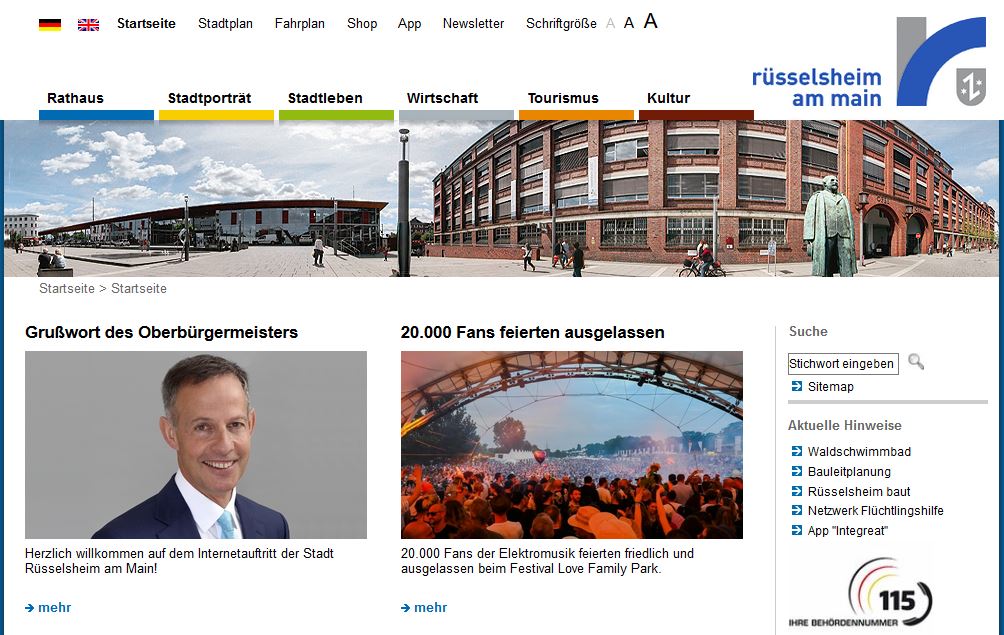Open the Netzwerk Flüchtlingshilfe link
The image size is (1004, 635).
point(875,511)
